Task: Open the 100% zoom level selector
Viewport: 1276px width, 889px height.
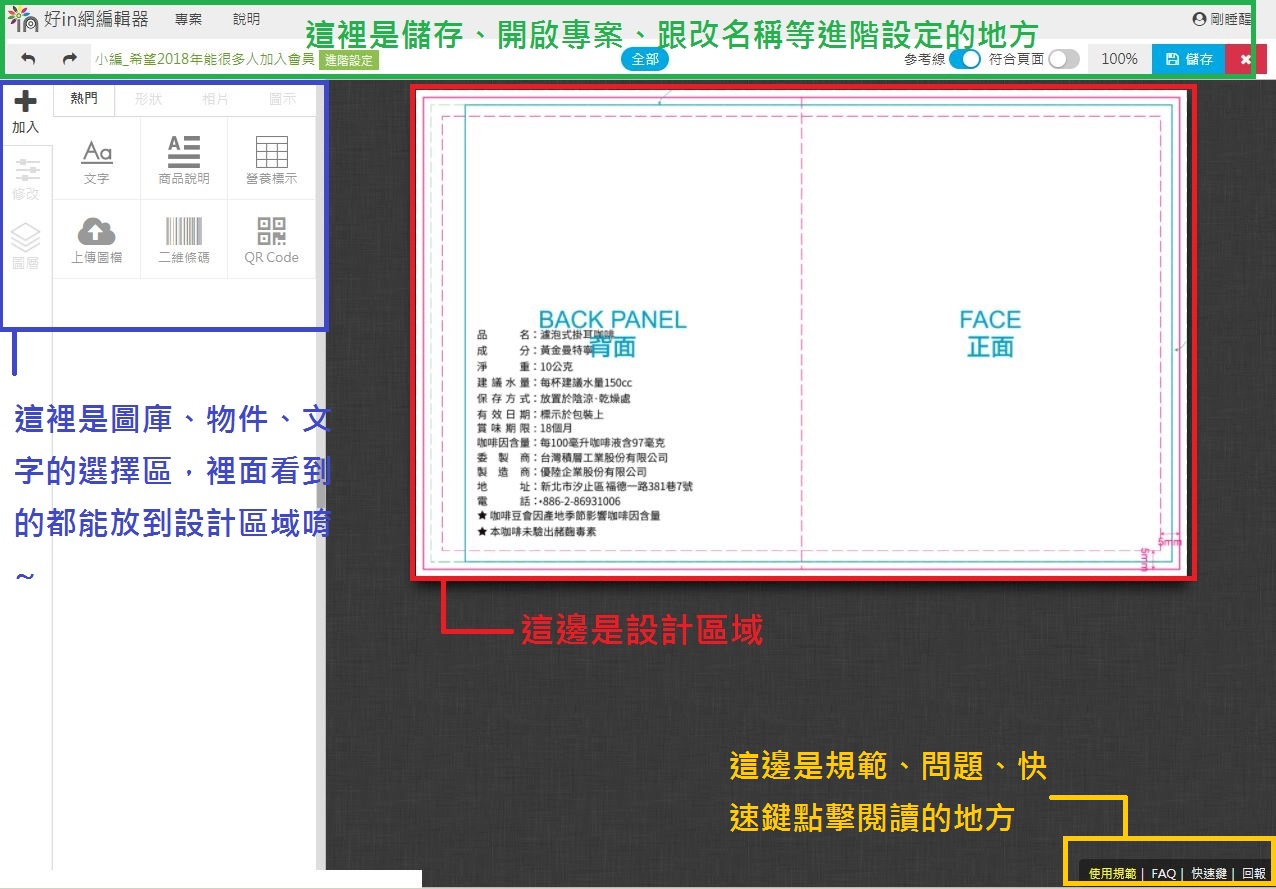Action: pyautogui.click(x=1119, y=59)
